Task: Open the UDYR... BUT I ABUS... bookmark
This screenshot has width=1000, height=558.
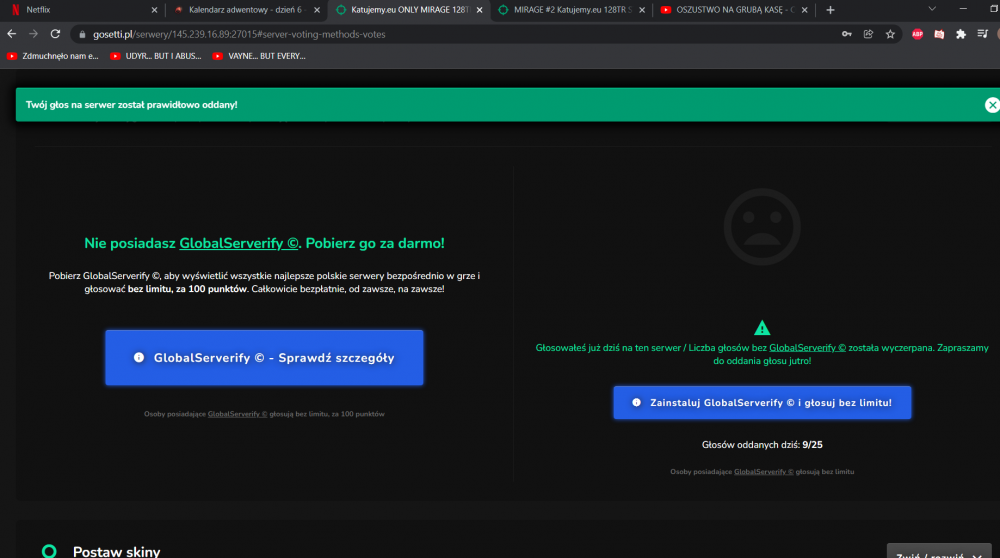Action: (156, 56)
